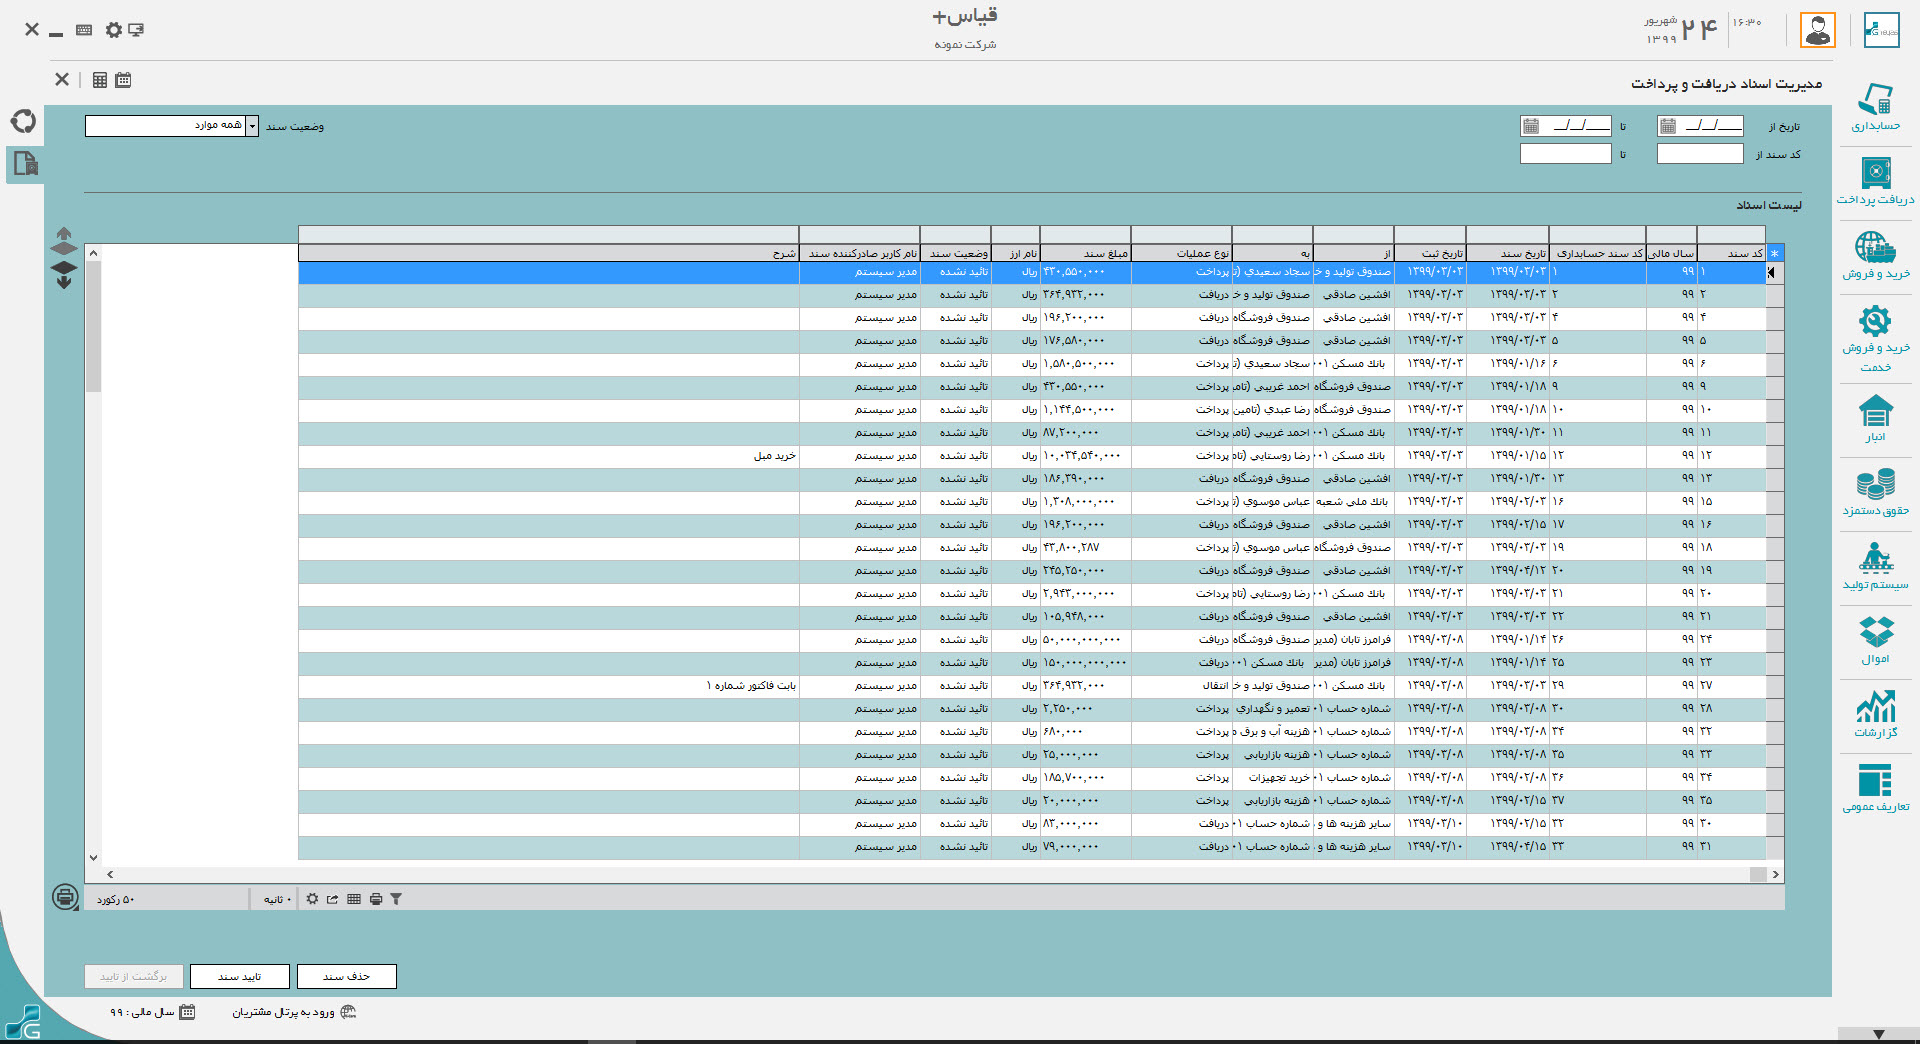1920x1044 pixels.
Task: Click the cell خرید تجهیزات
Action: tap(1273, 778)
